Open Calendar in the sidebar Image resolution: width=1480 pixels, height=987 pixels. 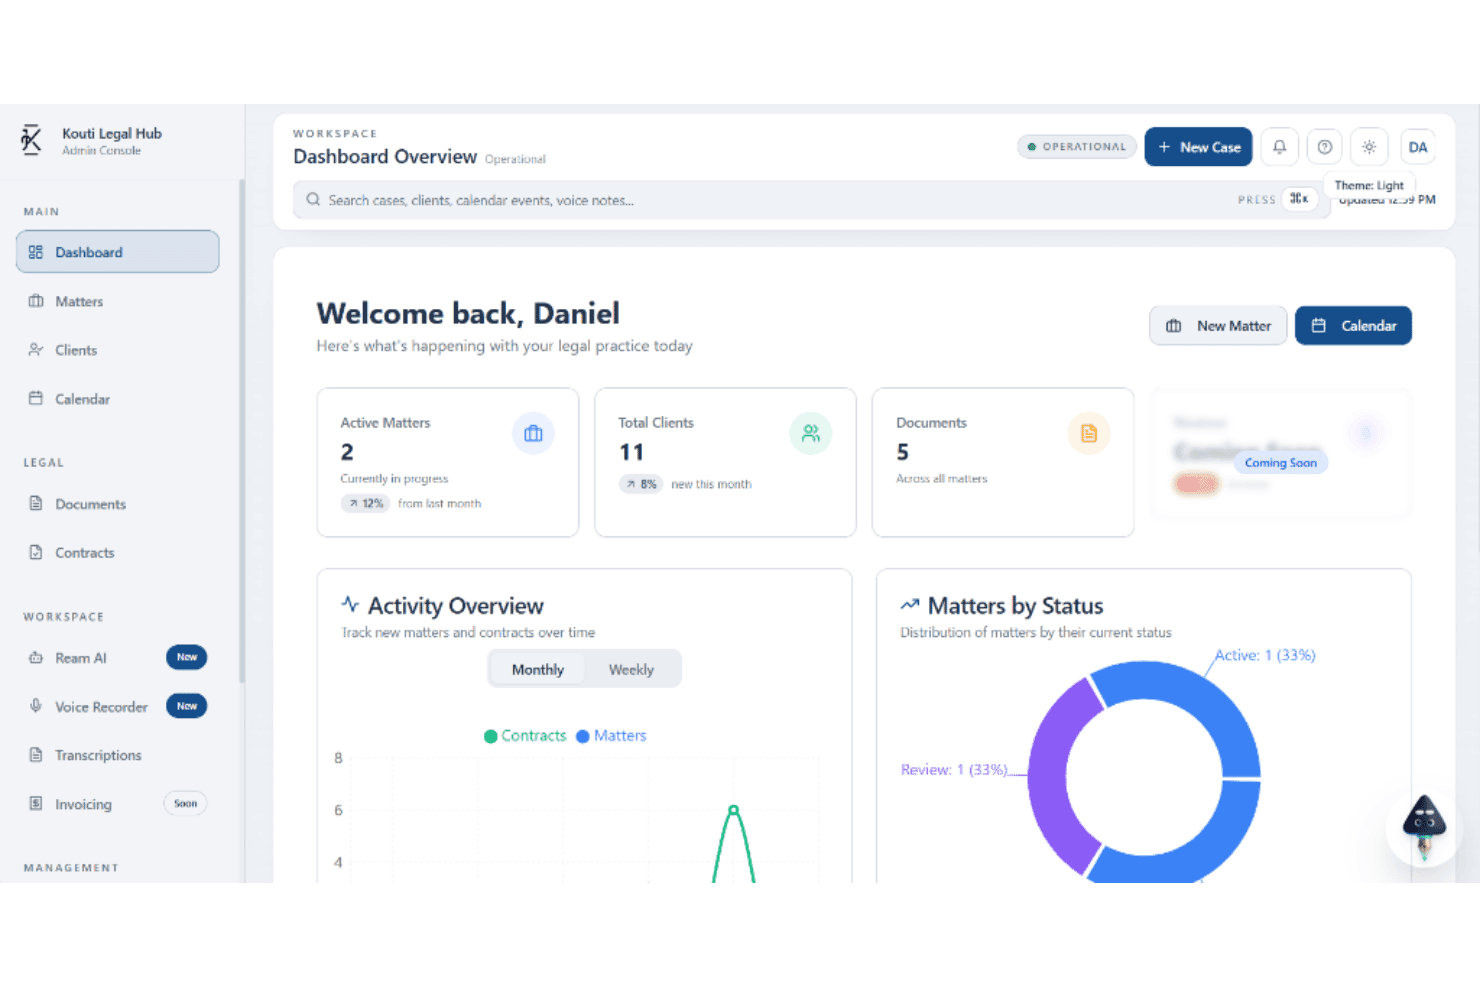click(x=117, y=399)
